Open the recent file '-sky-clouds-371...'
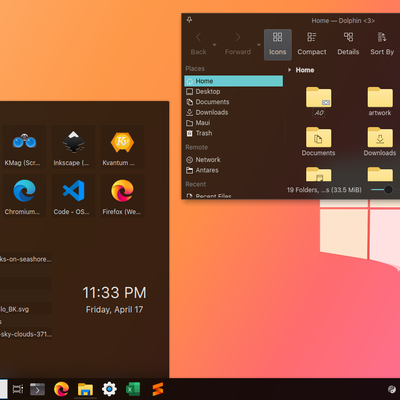400x400 pixels. click(26, 334)
